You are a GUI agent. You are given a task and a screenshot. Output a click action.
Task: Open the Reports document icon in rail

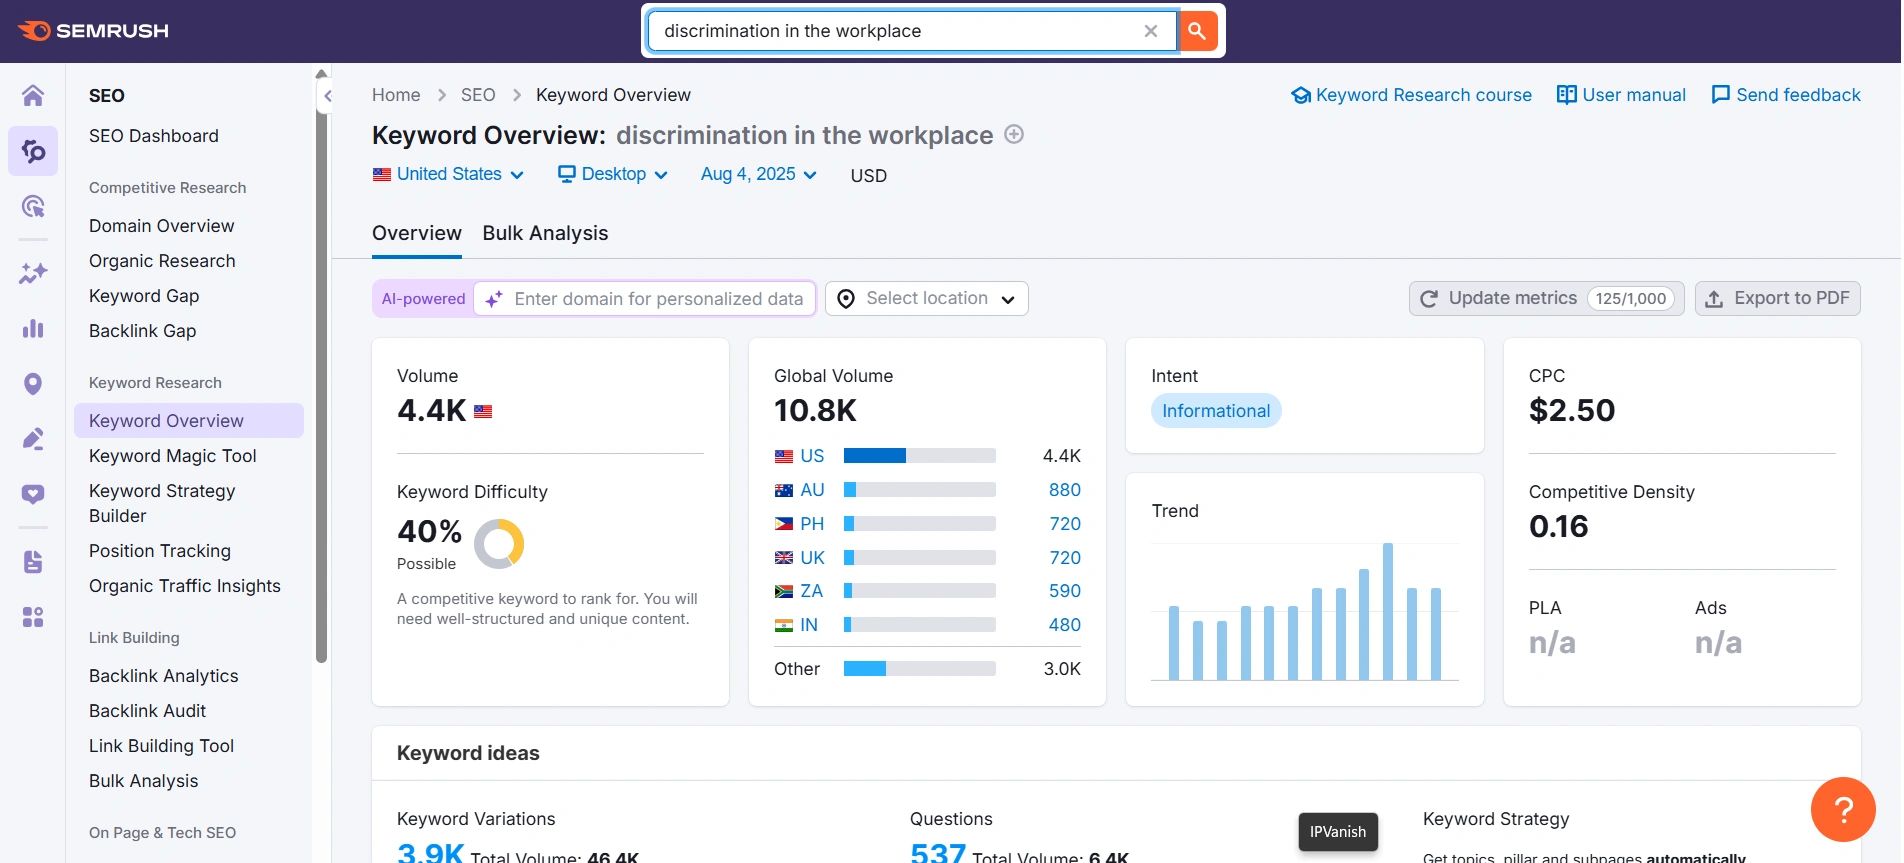click(33, 562)
